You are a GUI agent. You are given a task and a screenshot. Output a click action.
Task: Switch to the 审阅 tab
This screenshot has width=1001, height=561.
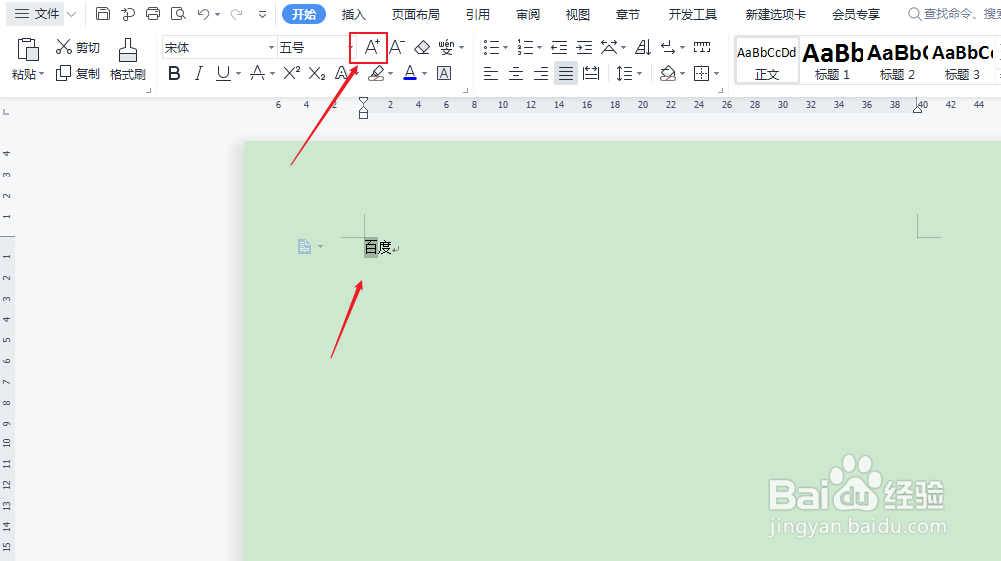click(x=528, y=14)
